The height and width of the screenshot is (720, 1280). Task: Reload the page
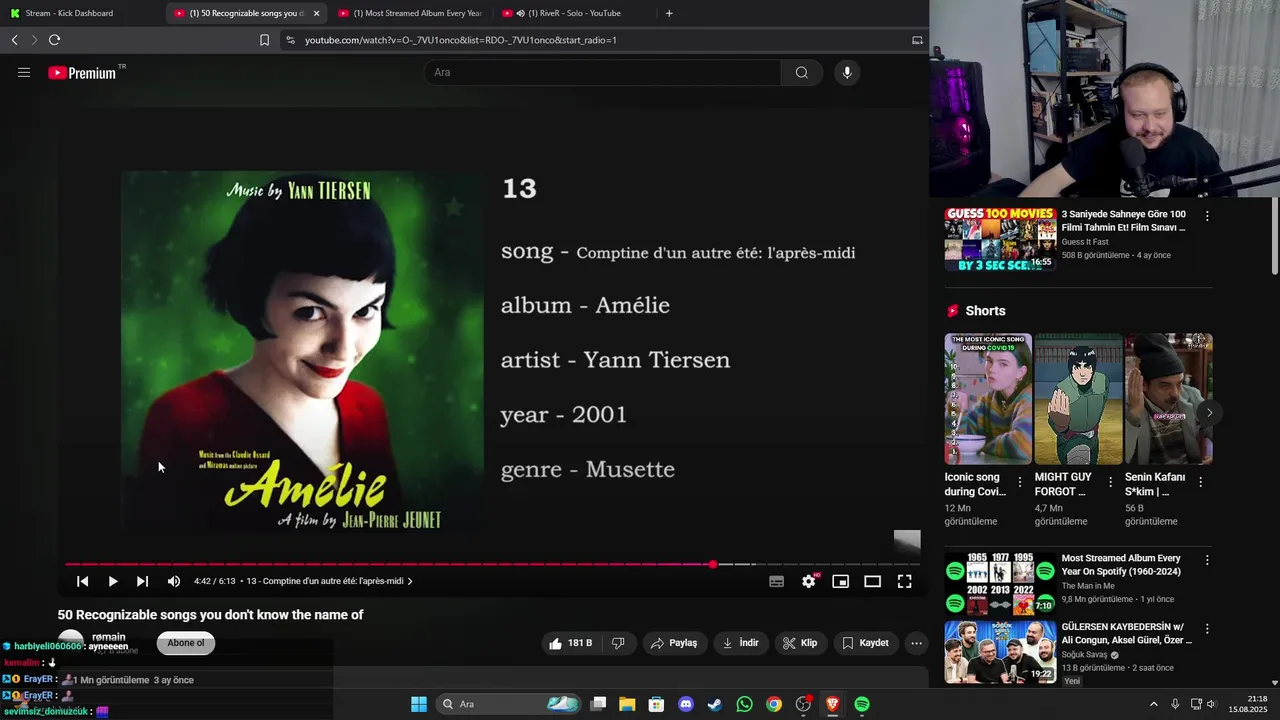[x=54, y=40]
